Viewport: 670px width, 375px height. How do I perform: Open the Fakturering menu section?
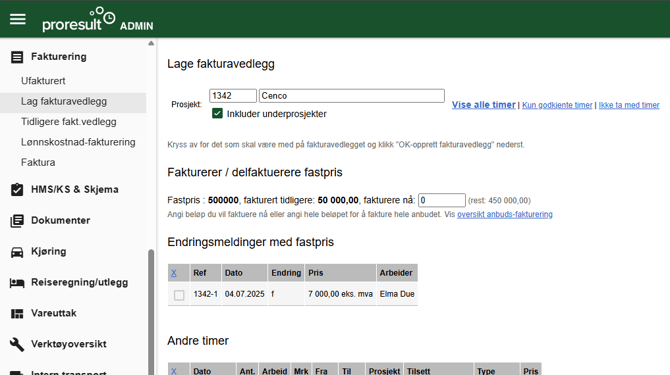coord(59,57)
